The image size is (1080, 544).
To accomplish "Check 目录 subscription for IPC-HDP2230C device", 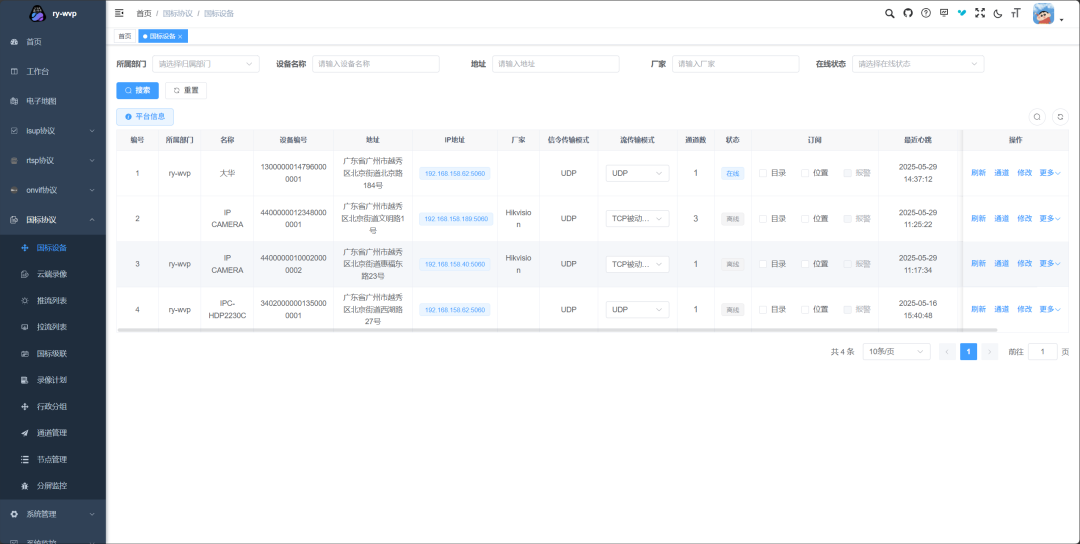I will coord(763,309).
